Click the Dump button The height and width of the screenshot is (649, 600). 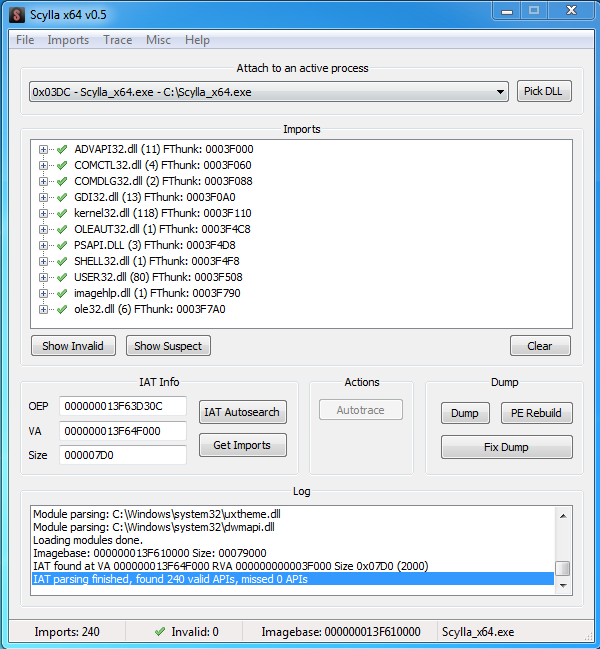tap(465, 413)
